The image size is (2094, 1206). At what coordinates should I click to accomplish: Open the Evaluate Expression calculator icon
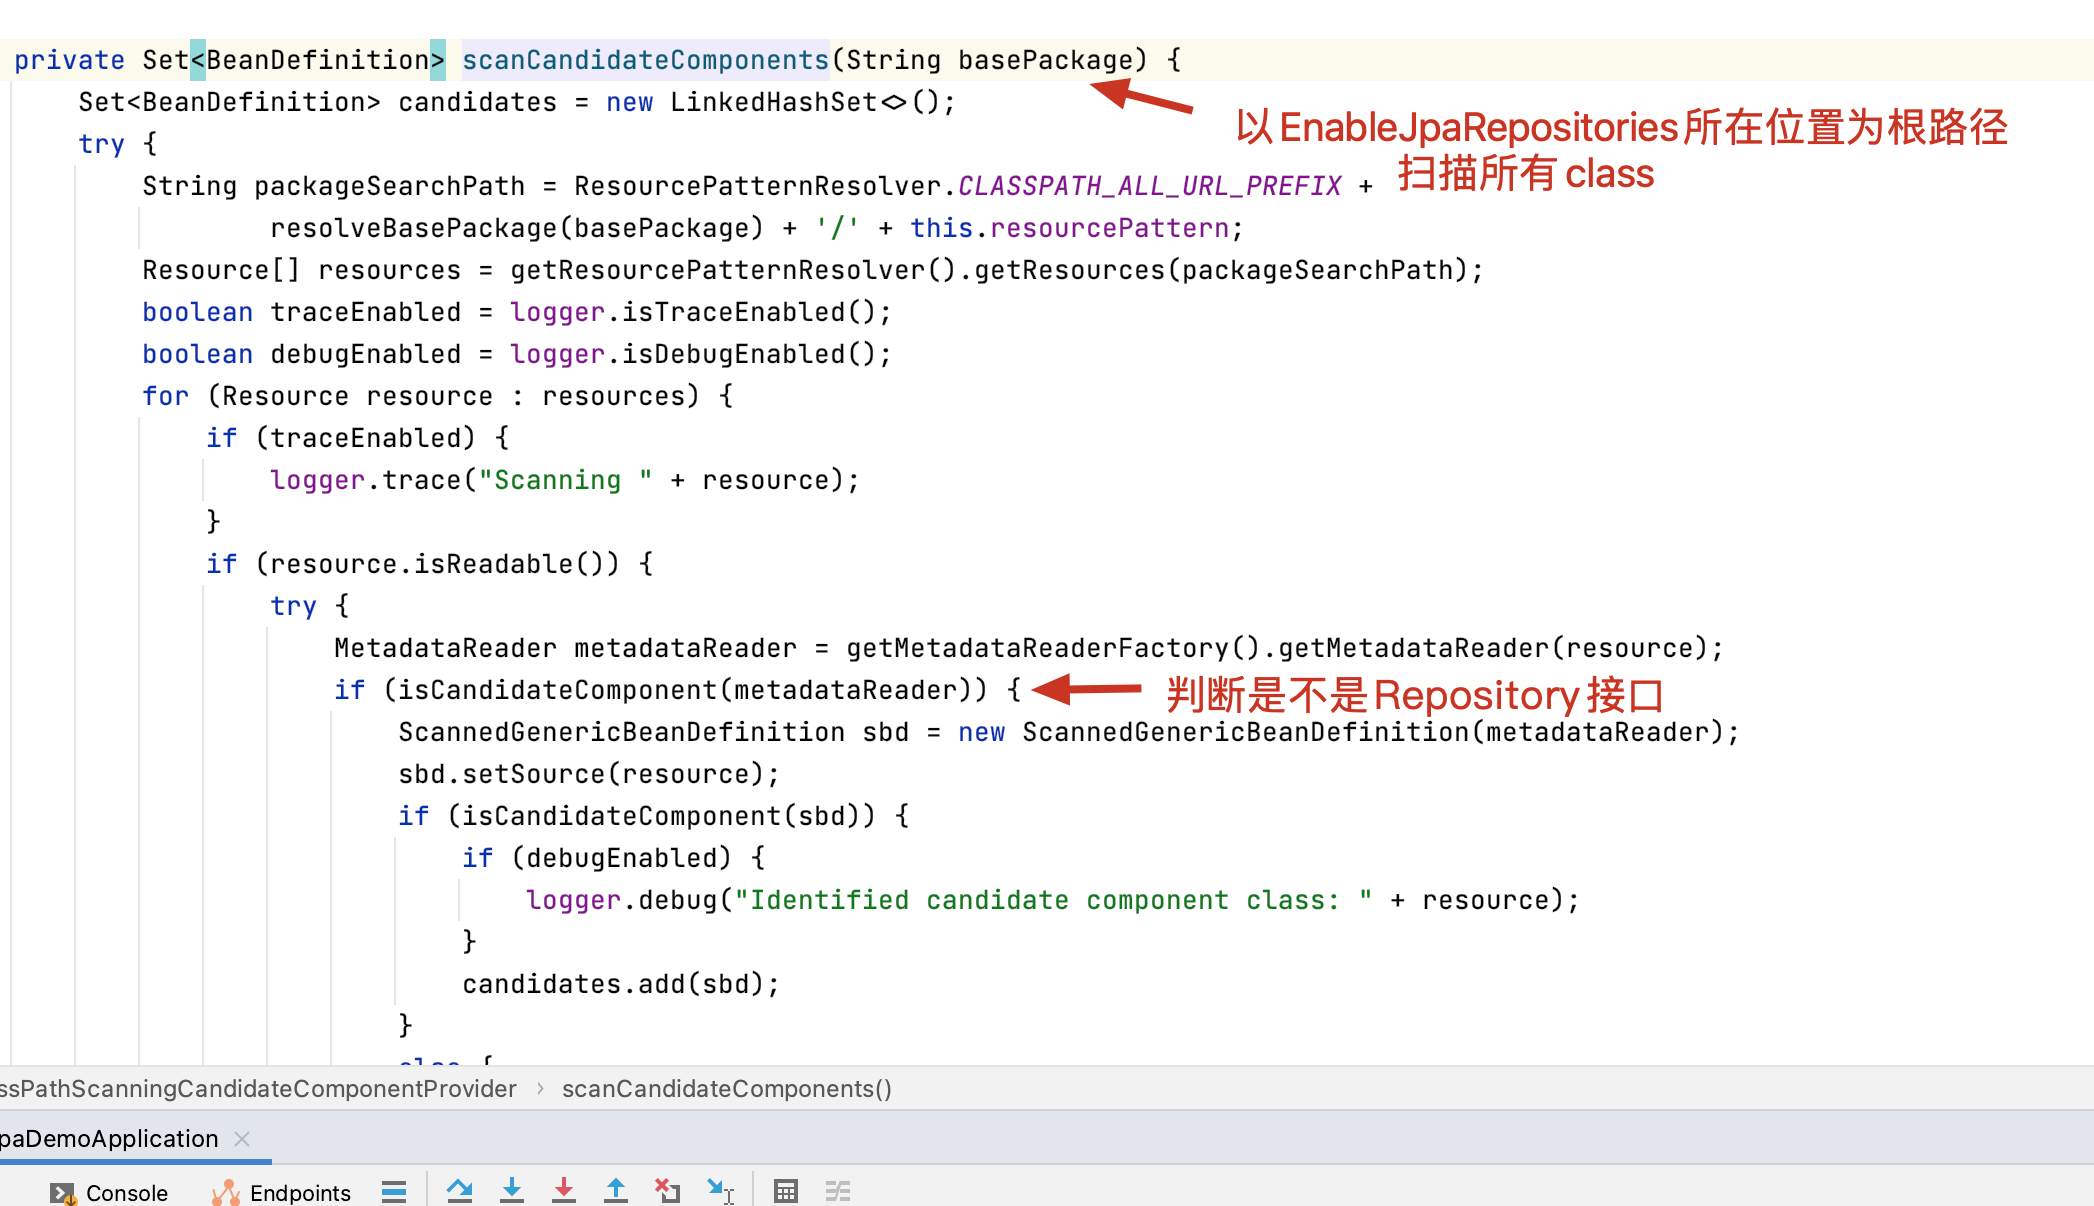tap(786, 1191)
